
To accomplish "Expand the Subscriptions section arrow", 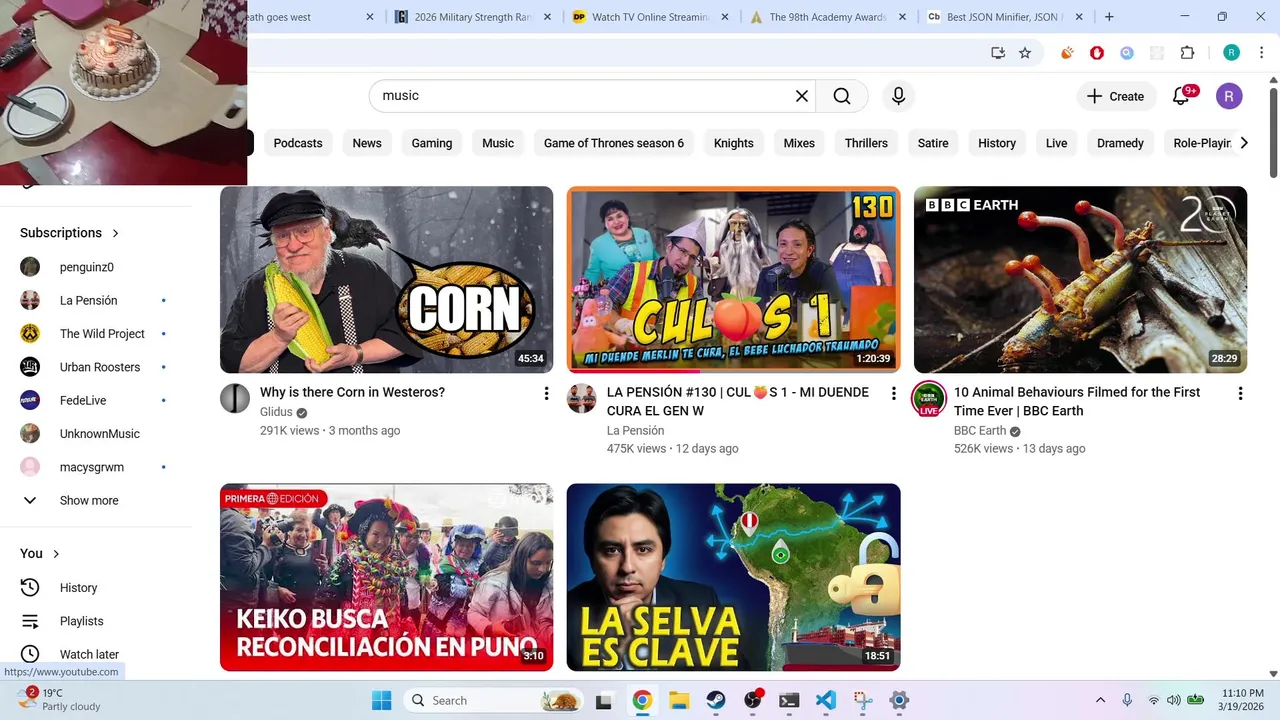I will click(115, 233).
